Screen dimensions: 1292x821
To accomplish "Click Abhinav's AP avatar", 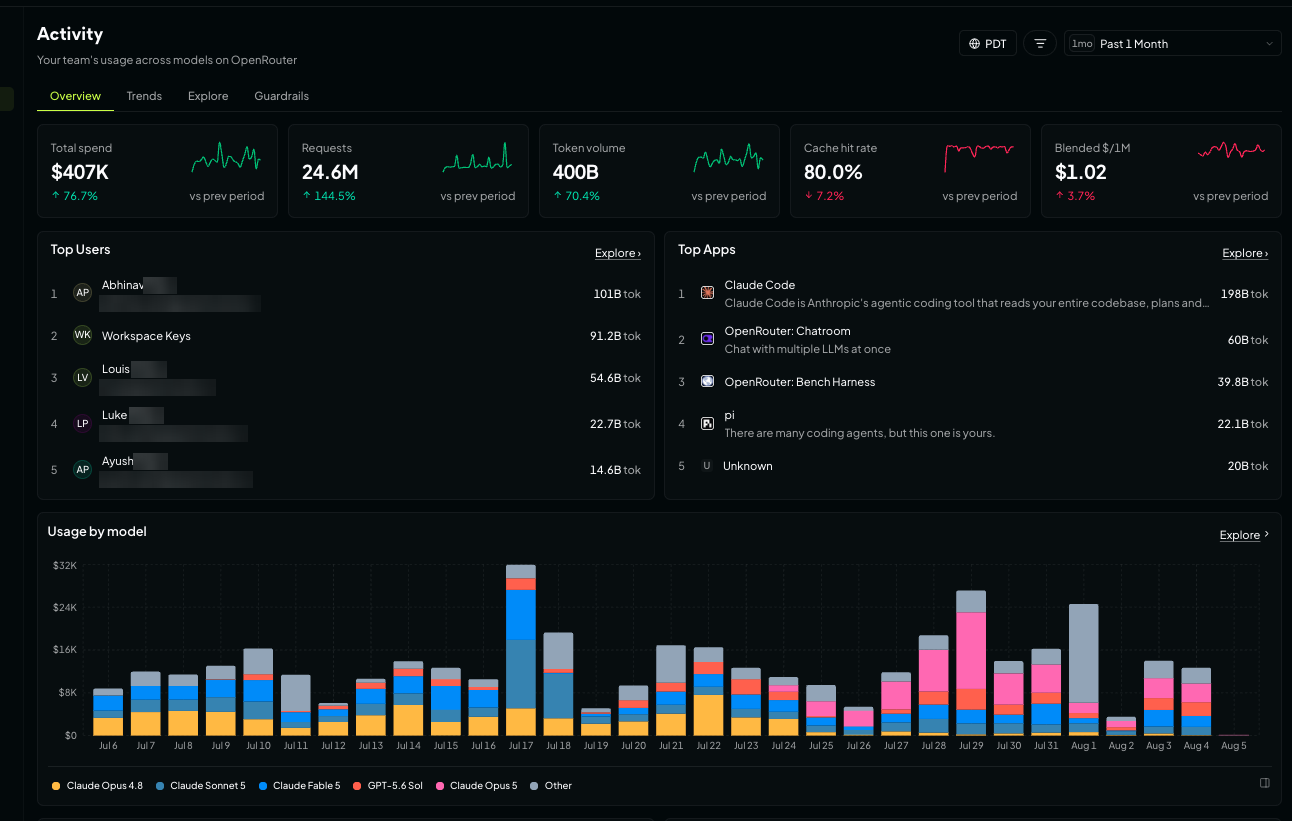I will click(x=83, y=293).
